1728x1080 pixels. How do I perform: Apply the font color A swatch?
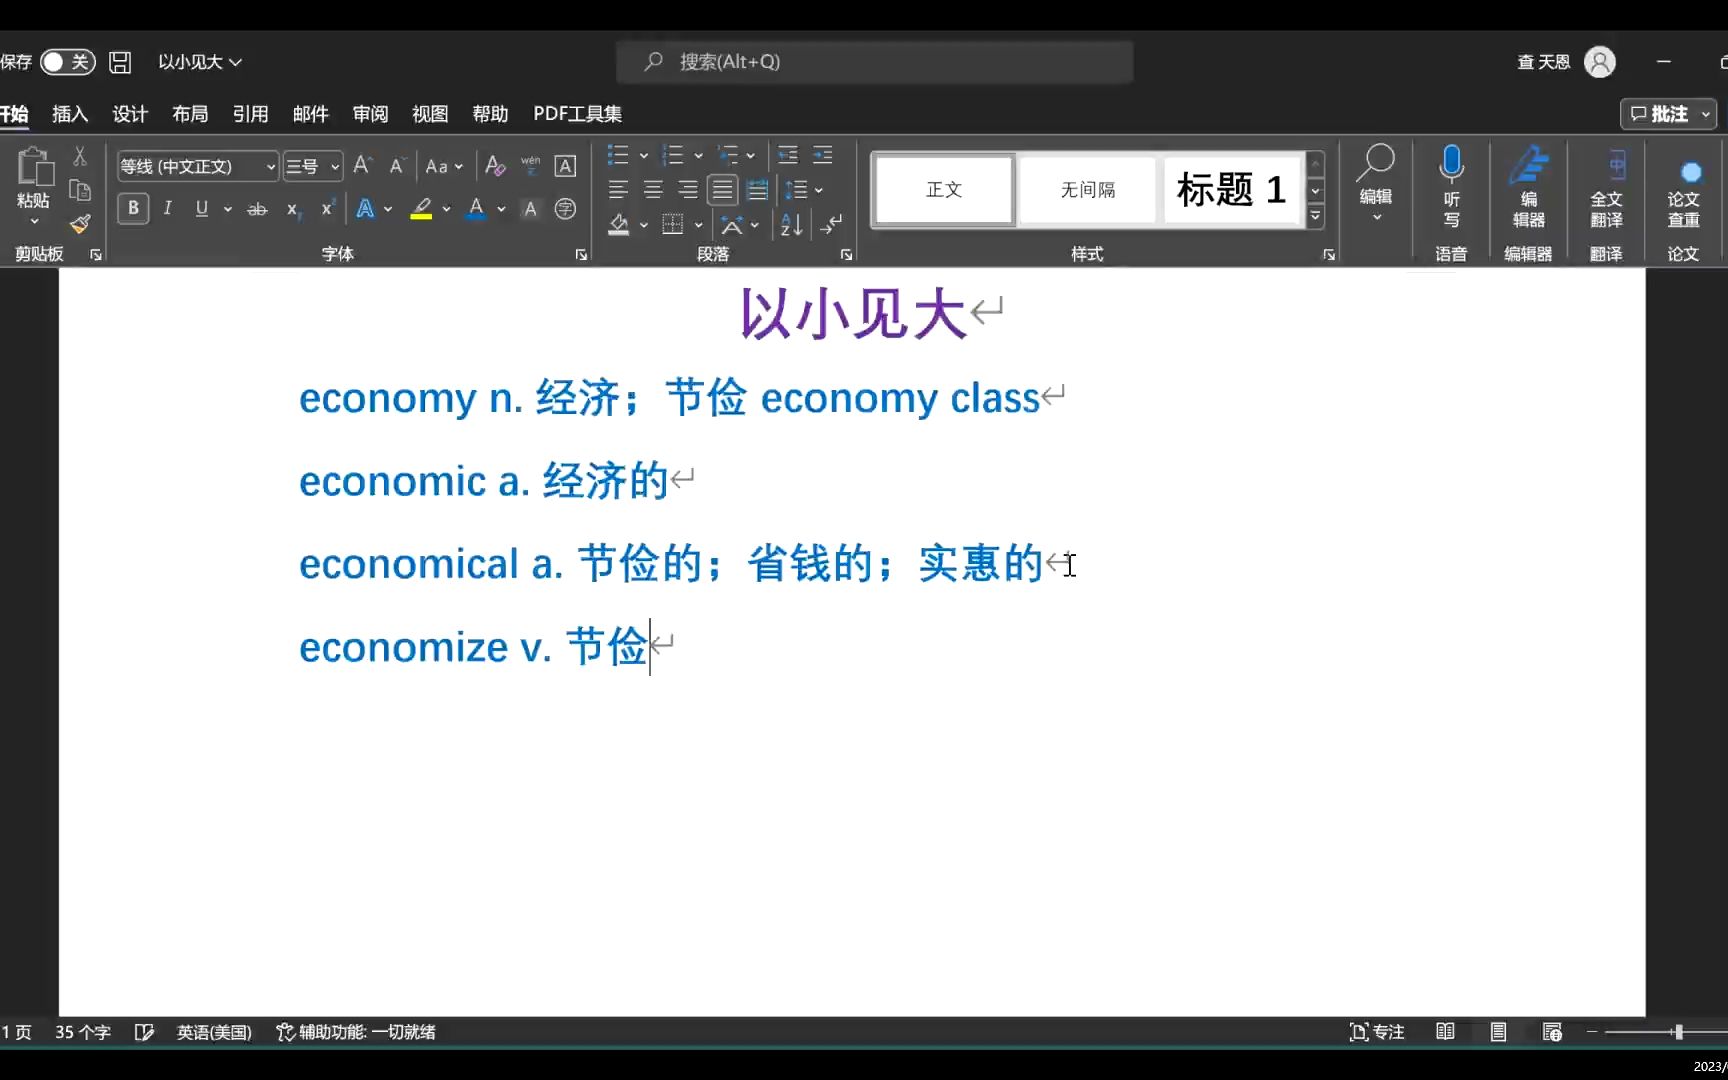click(476, 209)
